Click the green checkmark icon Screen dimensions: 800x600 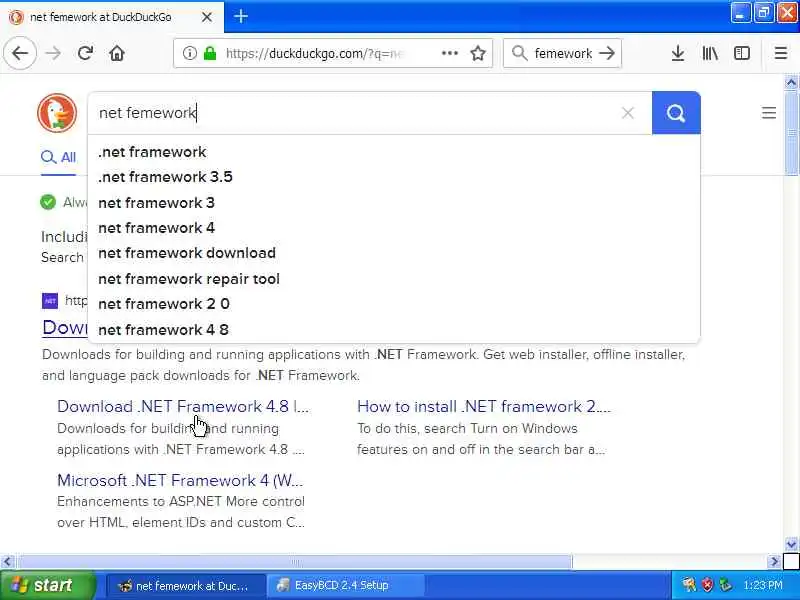point(48,202)
